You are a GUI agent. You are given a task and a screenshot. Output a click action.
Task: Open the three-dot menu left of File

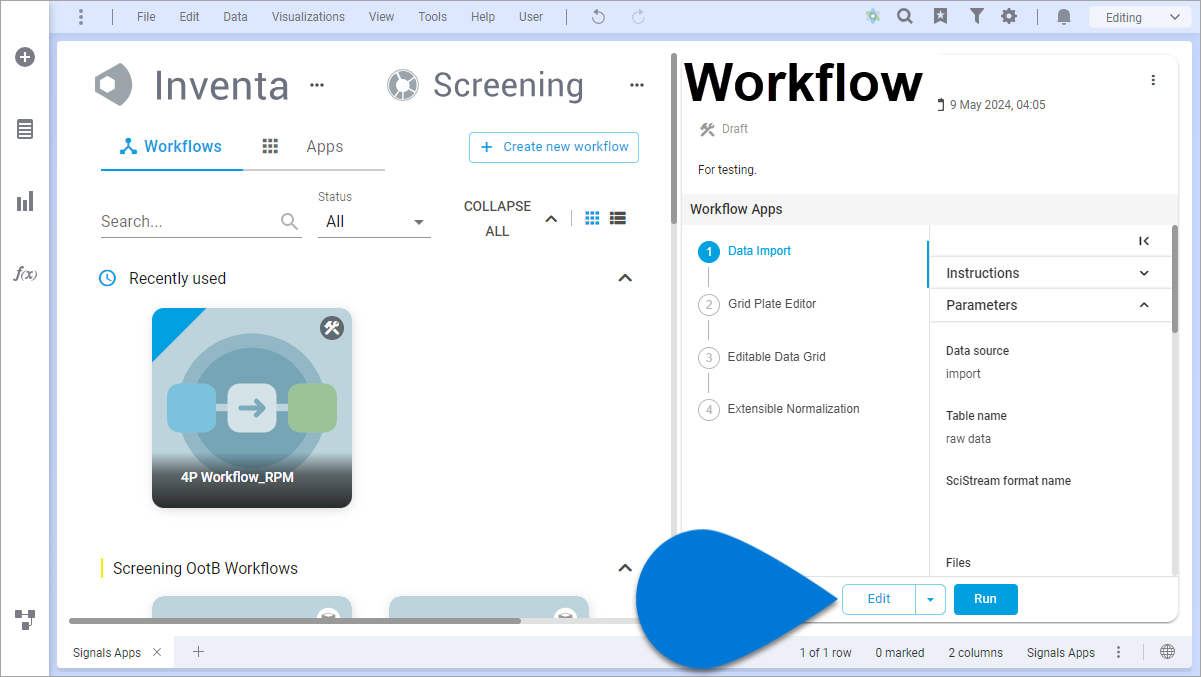81,17
